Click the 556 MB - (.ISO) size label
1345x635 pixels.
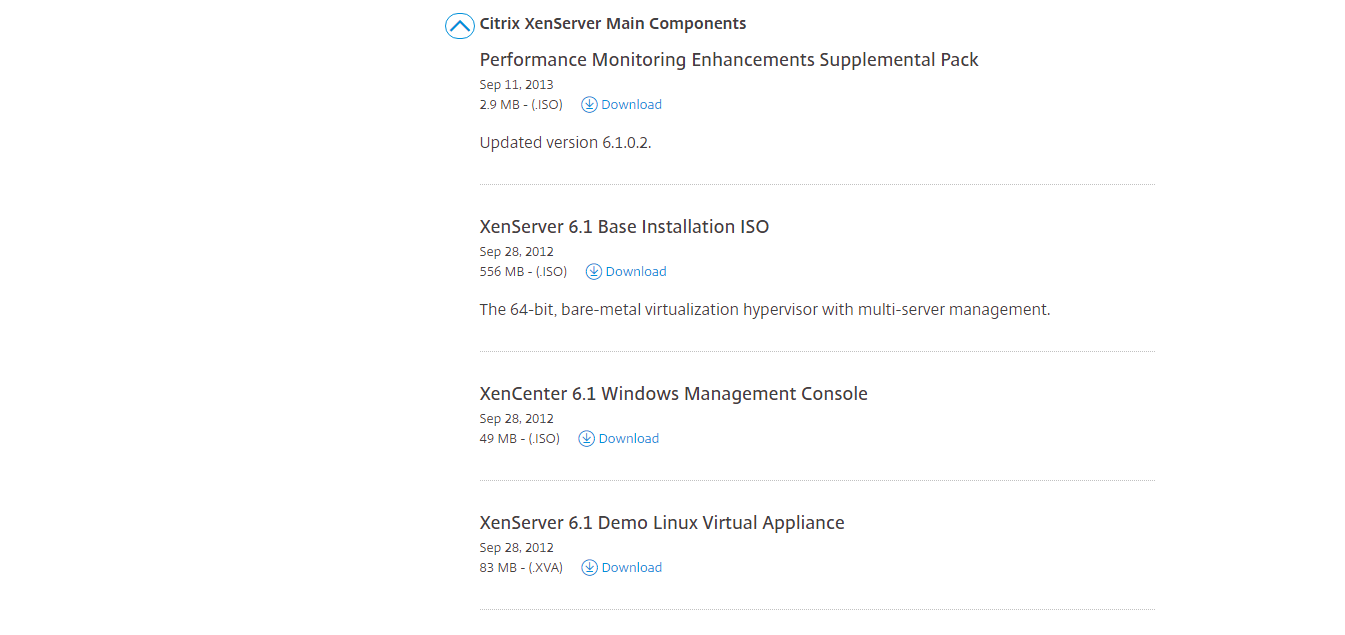[x=523, y=272]
